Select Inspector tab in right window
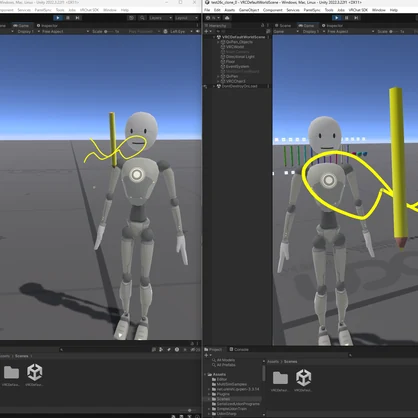Image resolution: width=418 pixels, height=418 pixels. pos(332,25)
